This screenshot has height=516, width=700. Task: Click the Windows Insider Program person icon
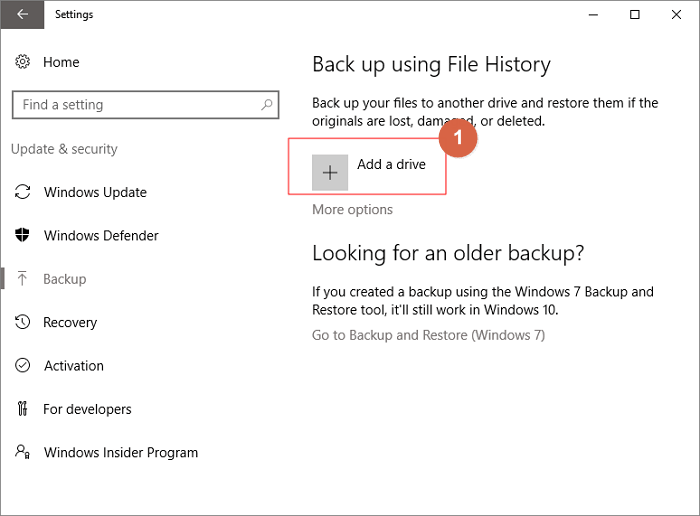tap(22, 452)
